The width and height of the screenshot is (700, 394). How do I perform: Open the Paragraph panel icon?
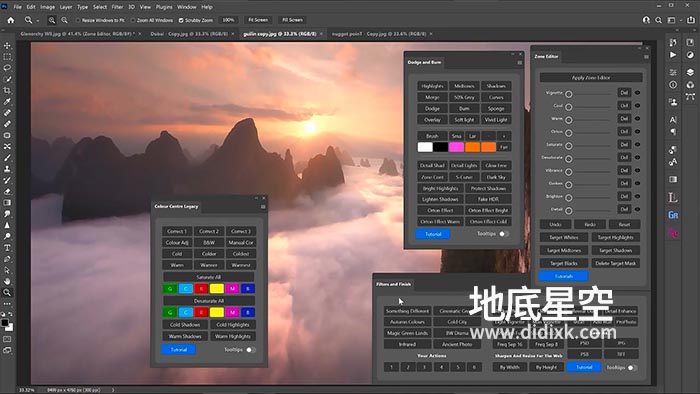pyautogui.click(x=673, y=132)
